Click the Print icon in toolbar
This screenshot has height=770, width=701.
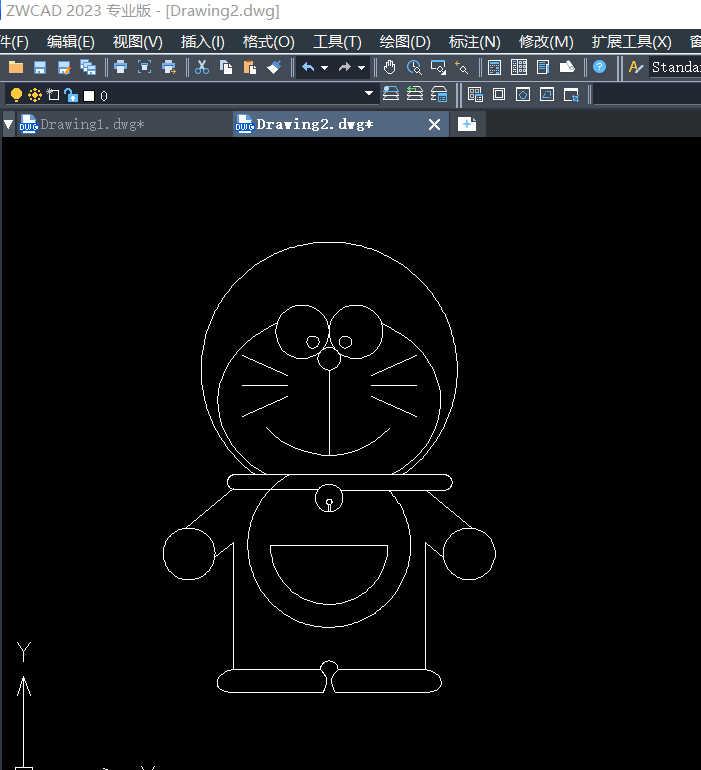(x=120, y=67)
